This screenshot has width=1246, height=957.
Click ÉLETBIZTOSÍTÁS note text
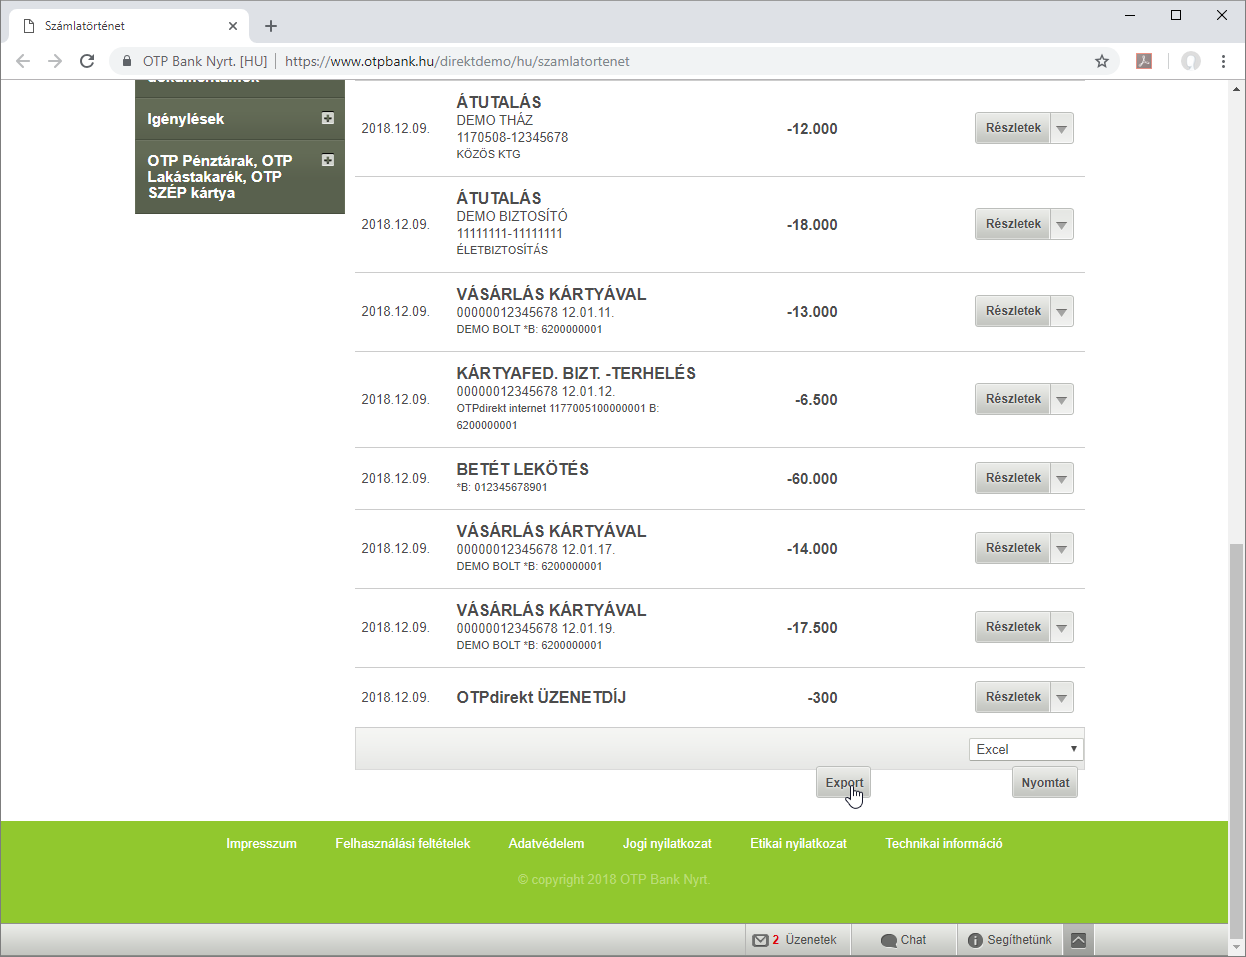click(x=502, y=250)
